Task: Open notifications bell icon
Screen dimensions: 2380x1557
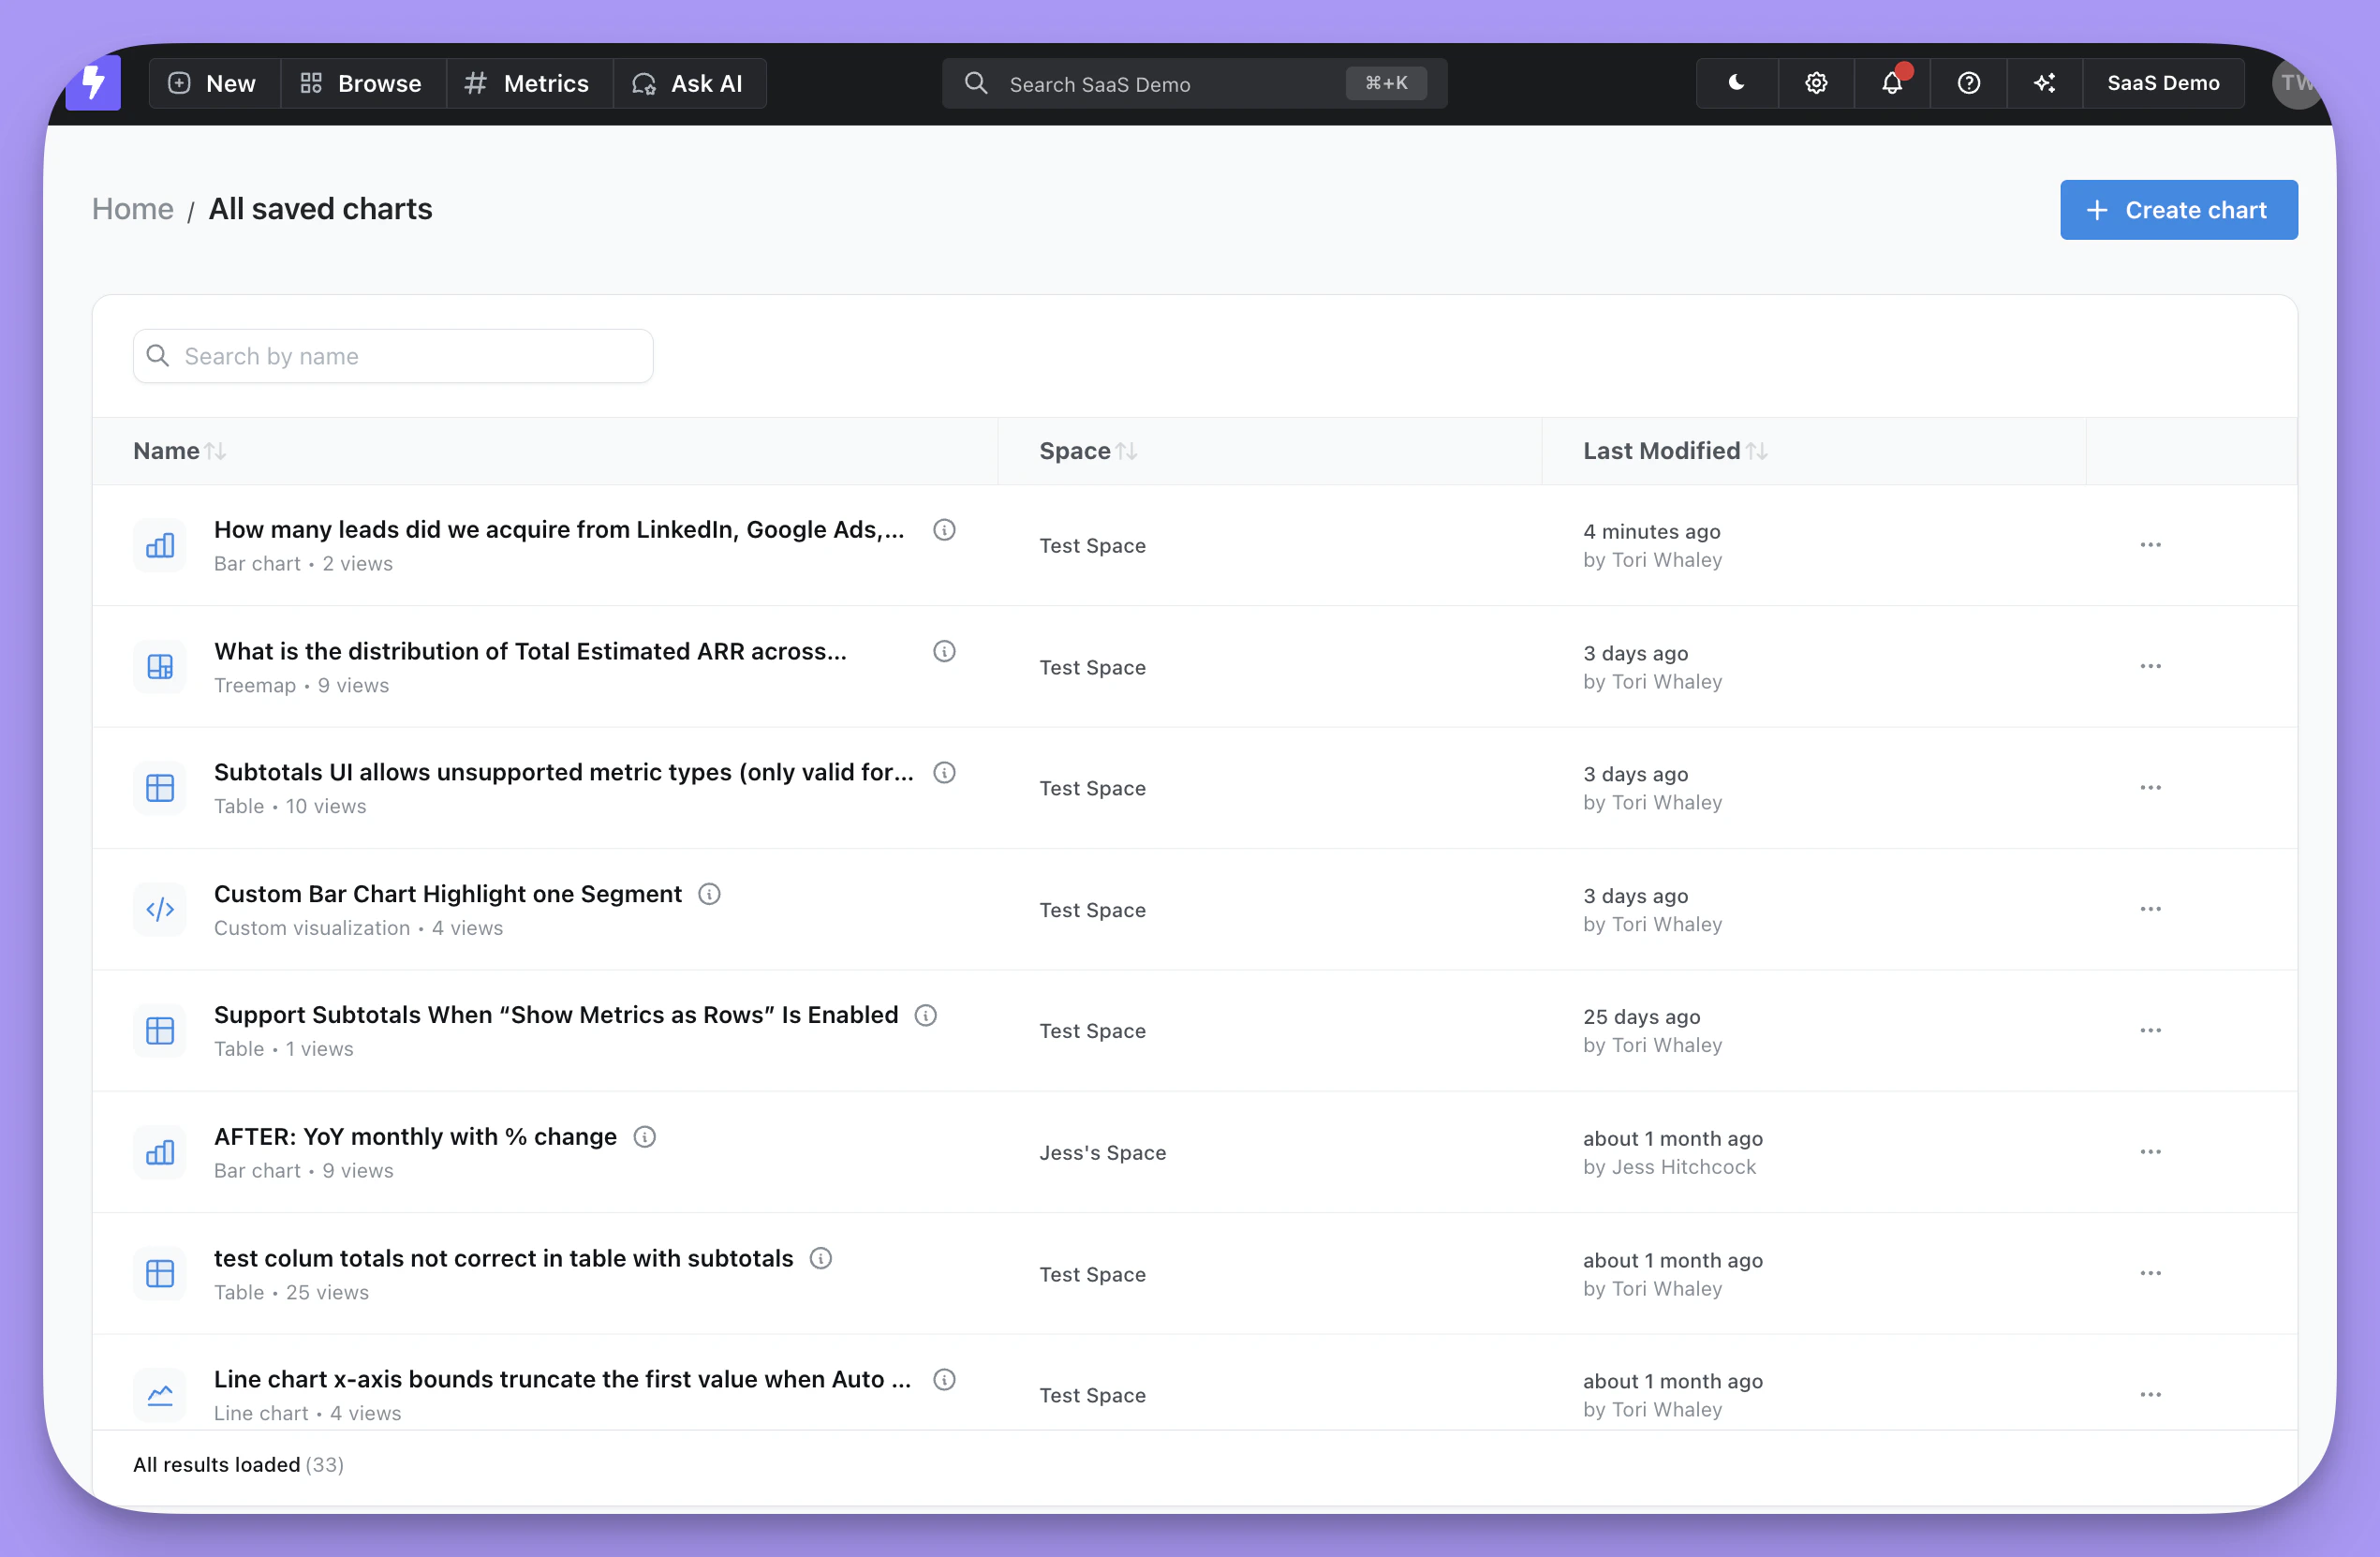Action: coord(1891,83)
